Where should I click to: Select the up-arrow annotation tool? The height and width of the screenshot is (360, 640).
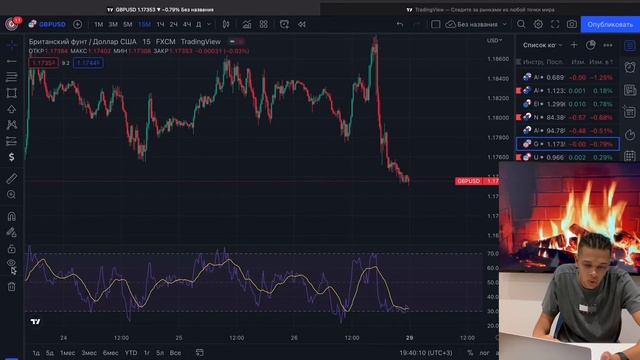click(11, 109)
